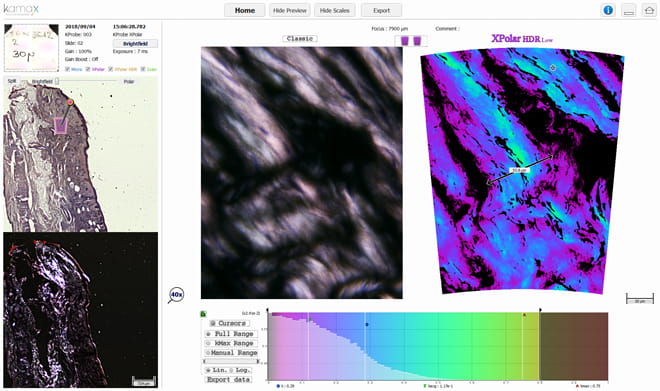The width and height of the screenshot is (660, 391).
Task: Click the 40x magnifier zoom icon
Action: (x=176, y=295)
